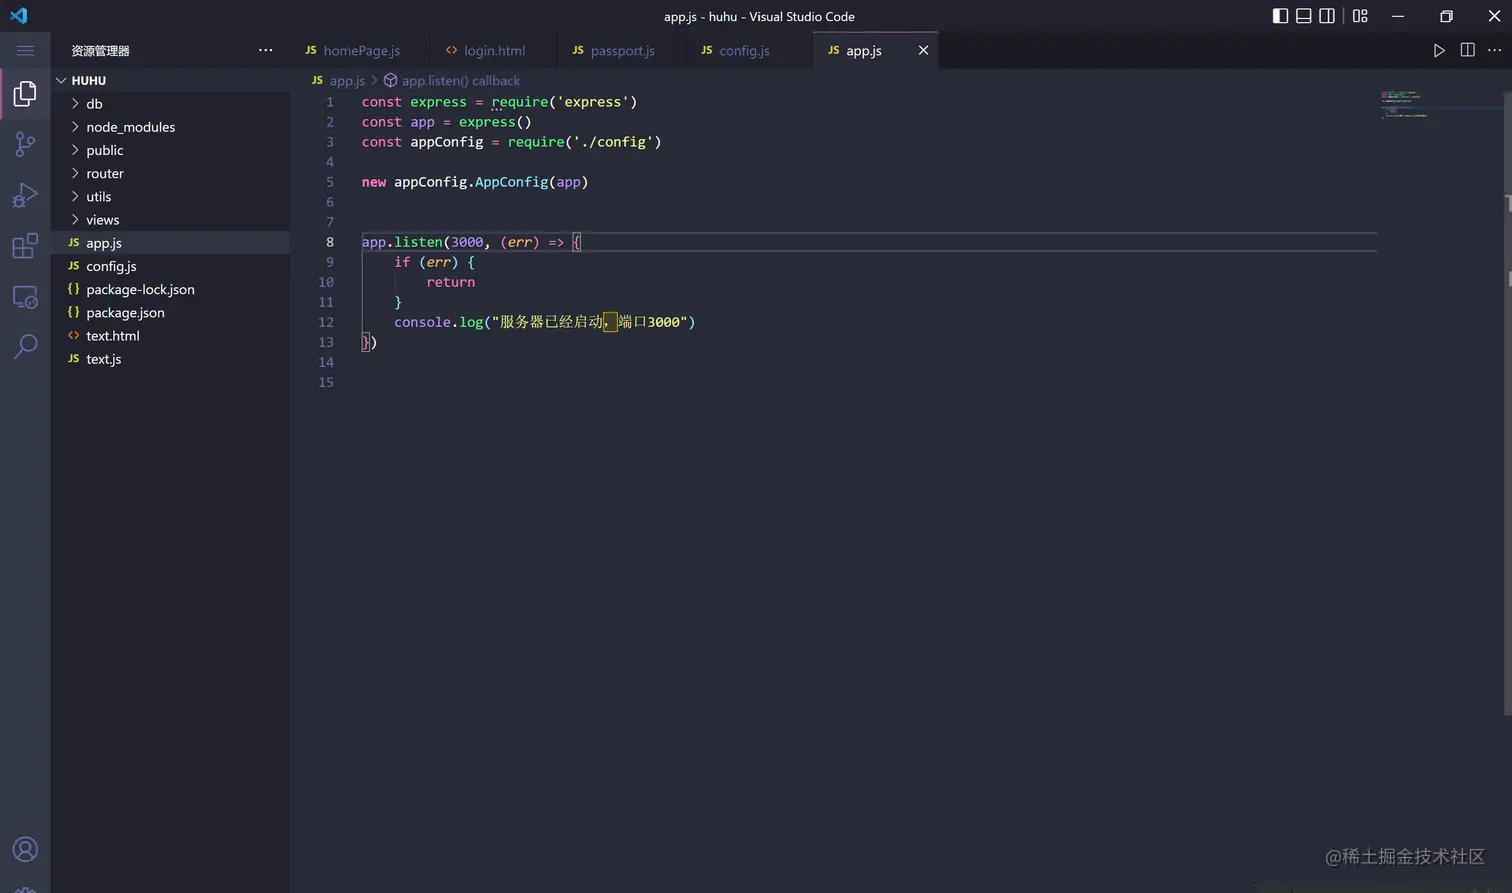This screenshot has height=893, width=1512.
Task: Open config.js in the file explorer
Action: click(170, 266)
